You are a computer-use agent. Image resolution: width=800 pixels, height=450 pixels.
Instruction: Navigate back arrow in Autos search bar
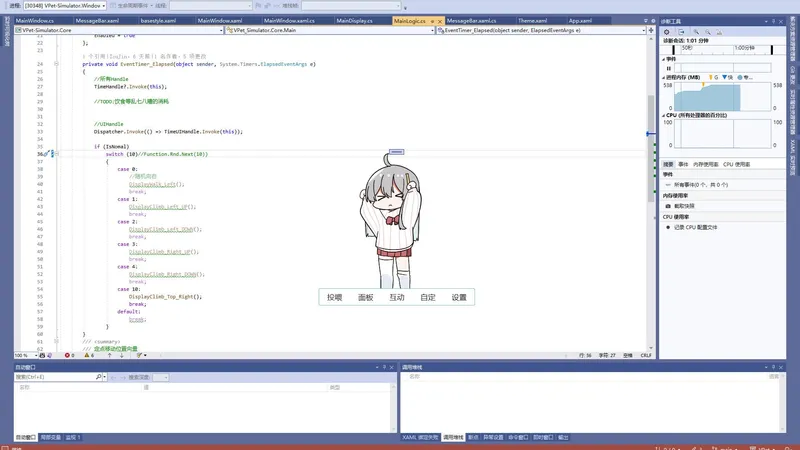(113, 378)
